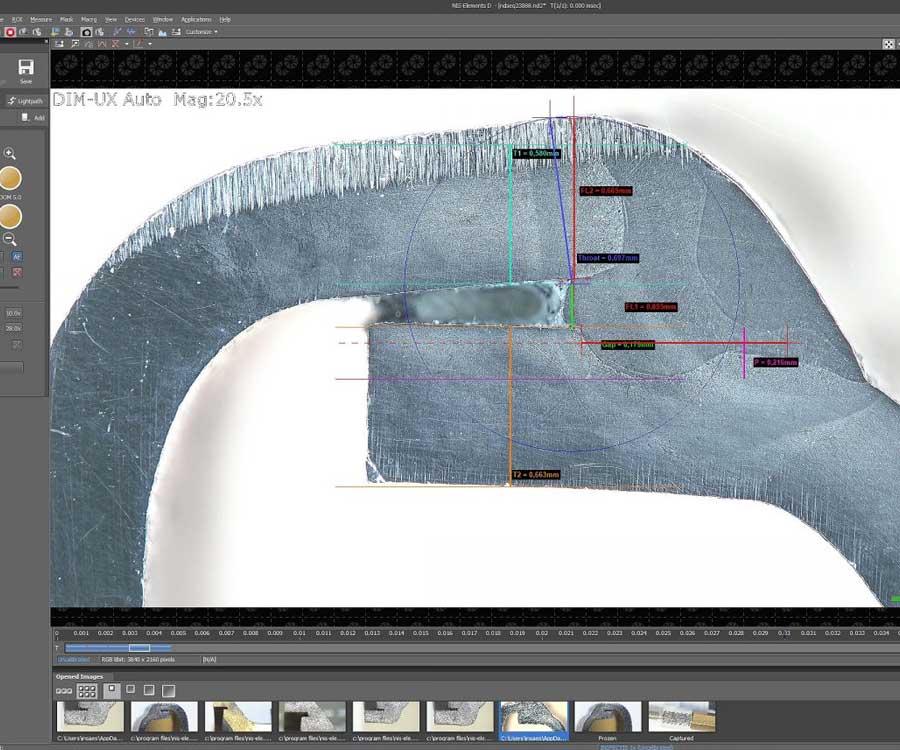Select the grid thumbnails view icon
Image resolution: width=900 pixels, height=750 pixels.
[87, 691]
